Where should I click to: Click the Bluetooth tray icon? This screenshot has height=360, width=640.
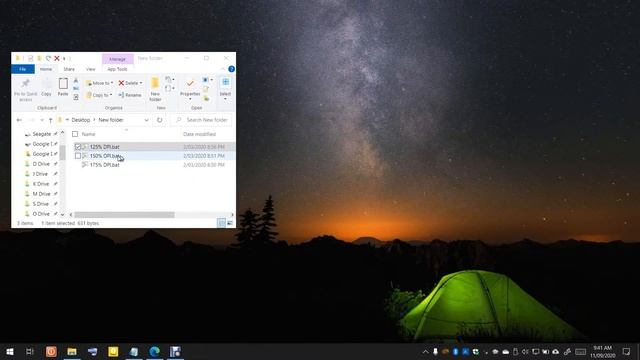tap(456, 351)
